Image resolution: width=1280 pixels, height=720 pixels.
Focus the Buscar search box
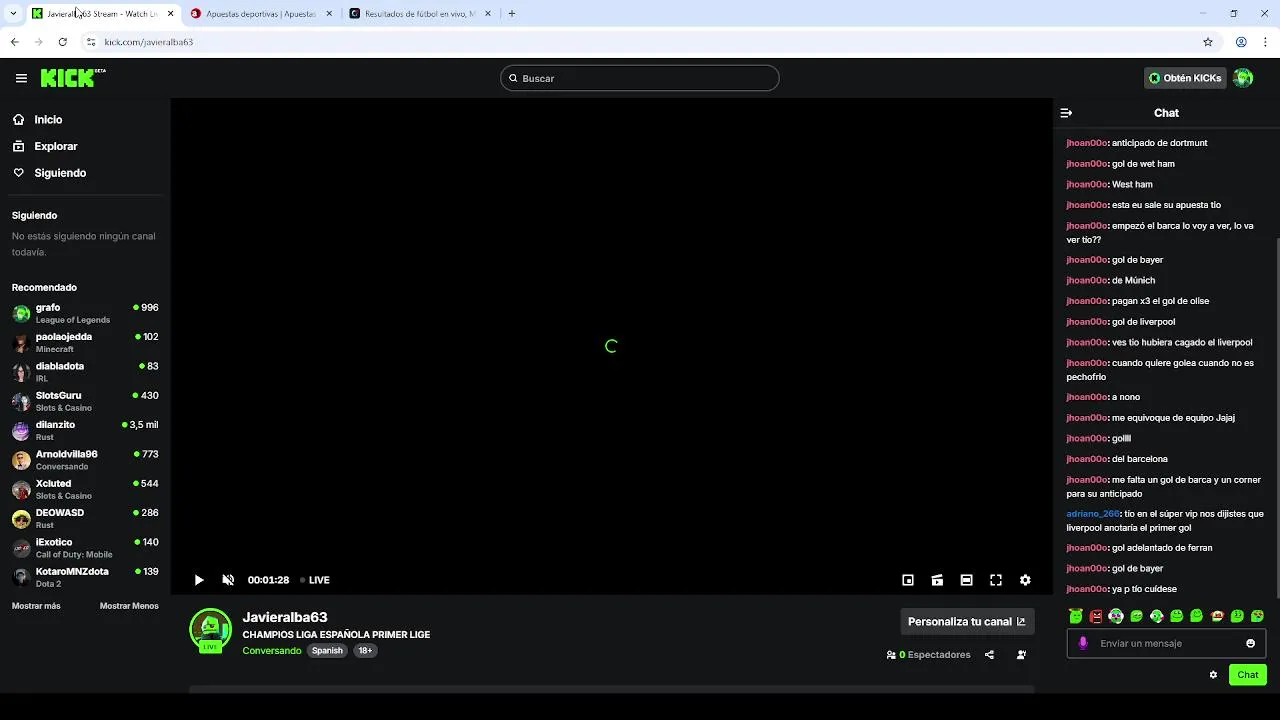point(640,78)
